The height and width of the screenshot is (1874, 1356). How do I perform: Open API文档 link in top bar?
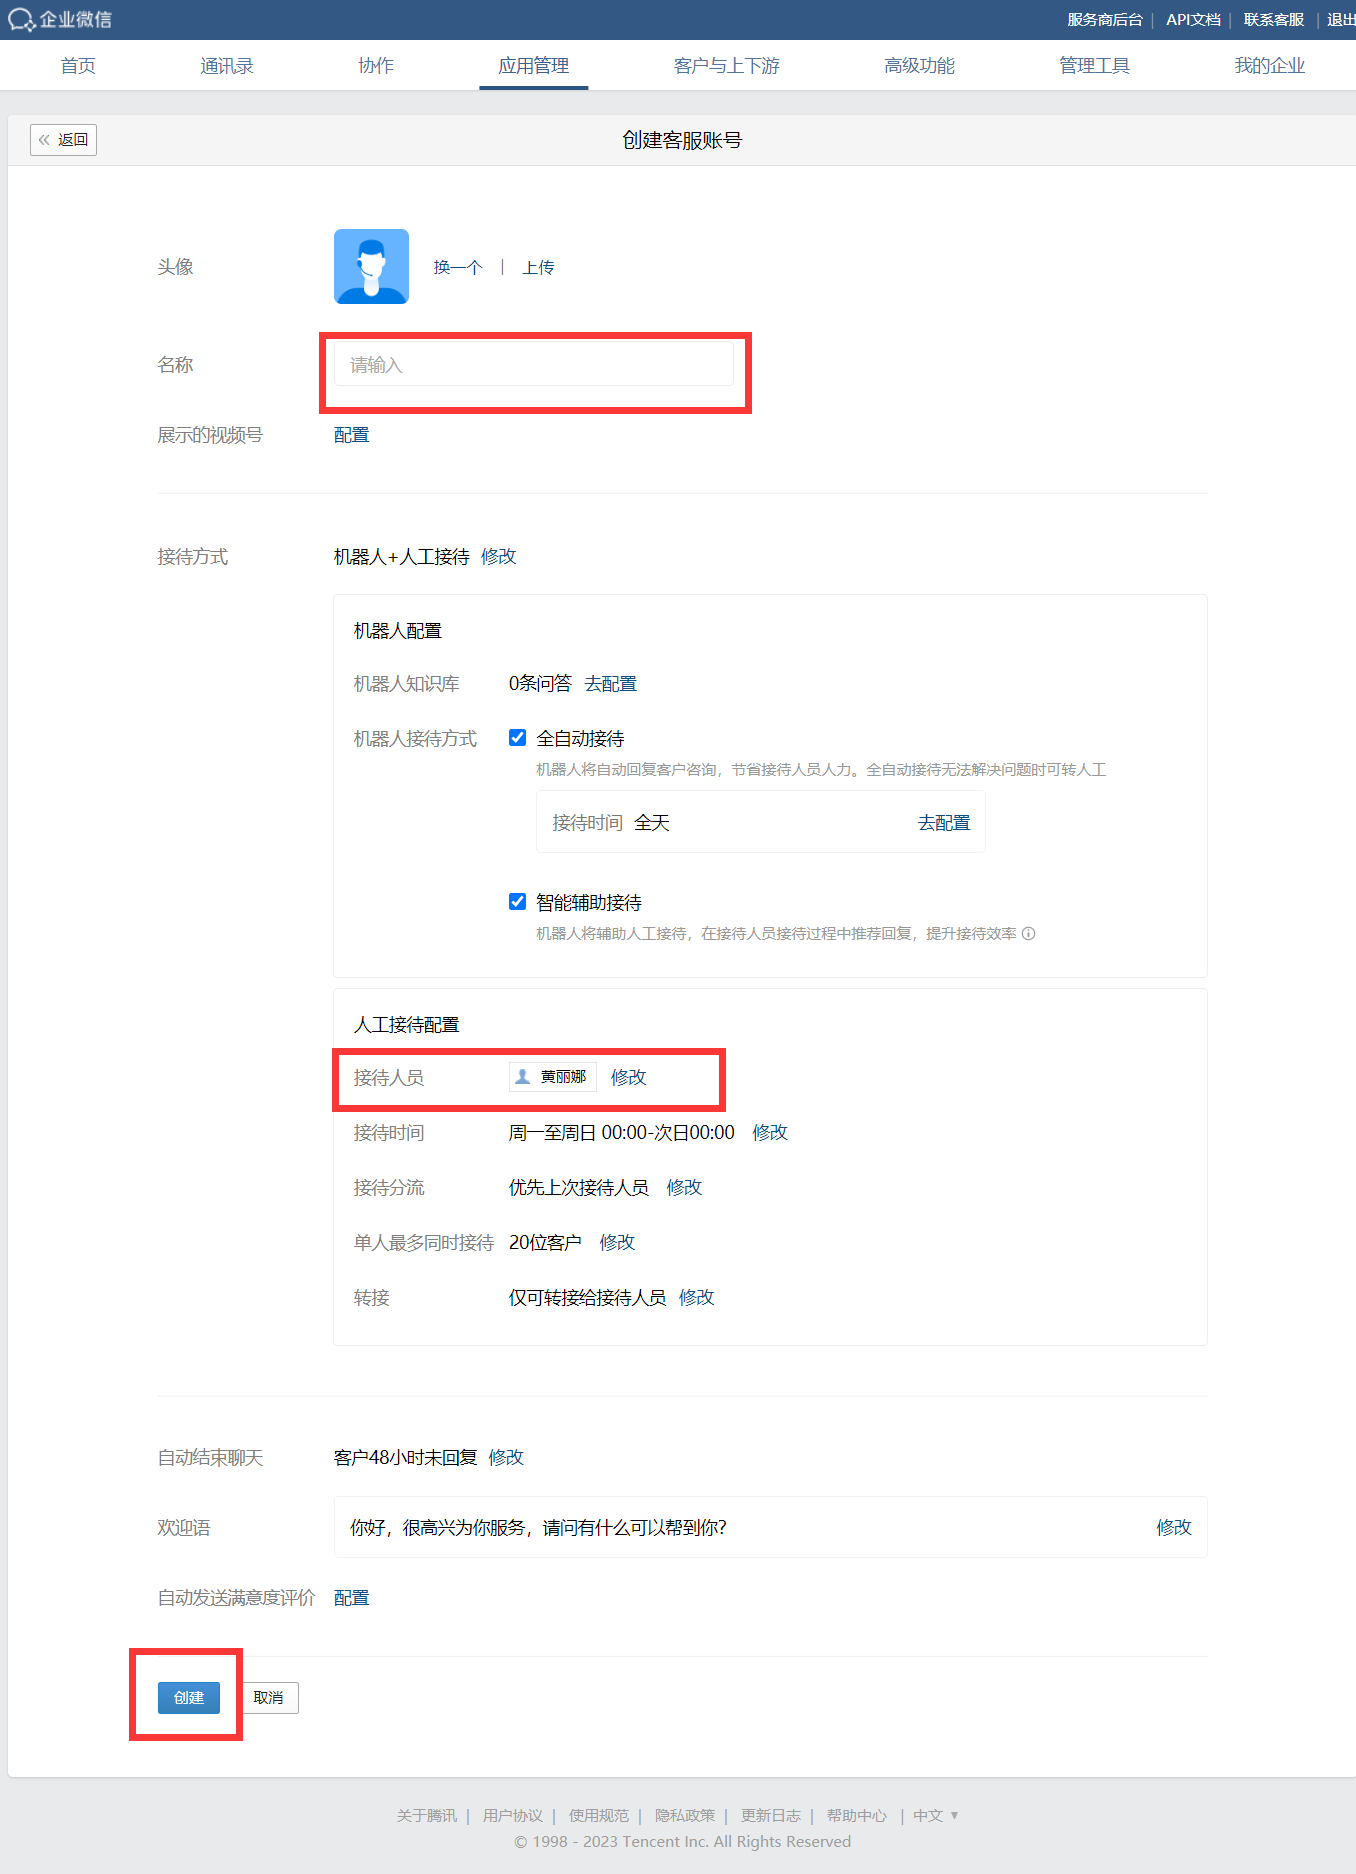(1193, 20)
